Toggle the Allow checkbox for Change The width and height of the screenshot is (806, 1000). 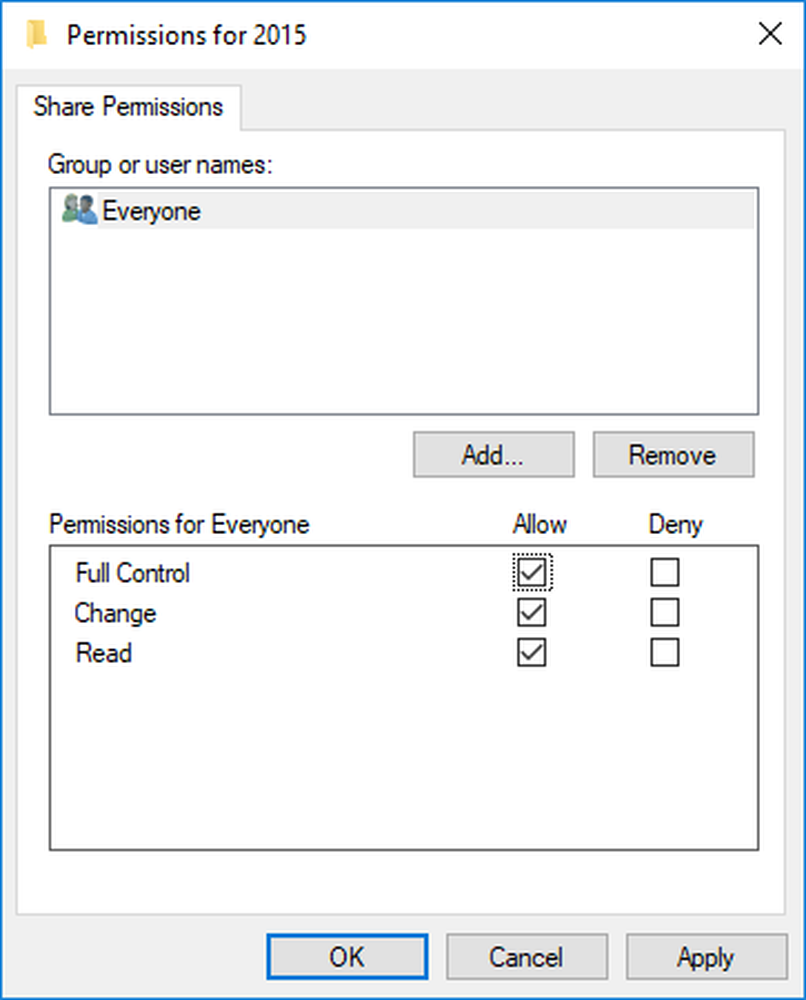[532, 613]
